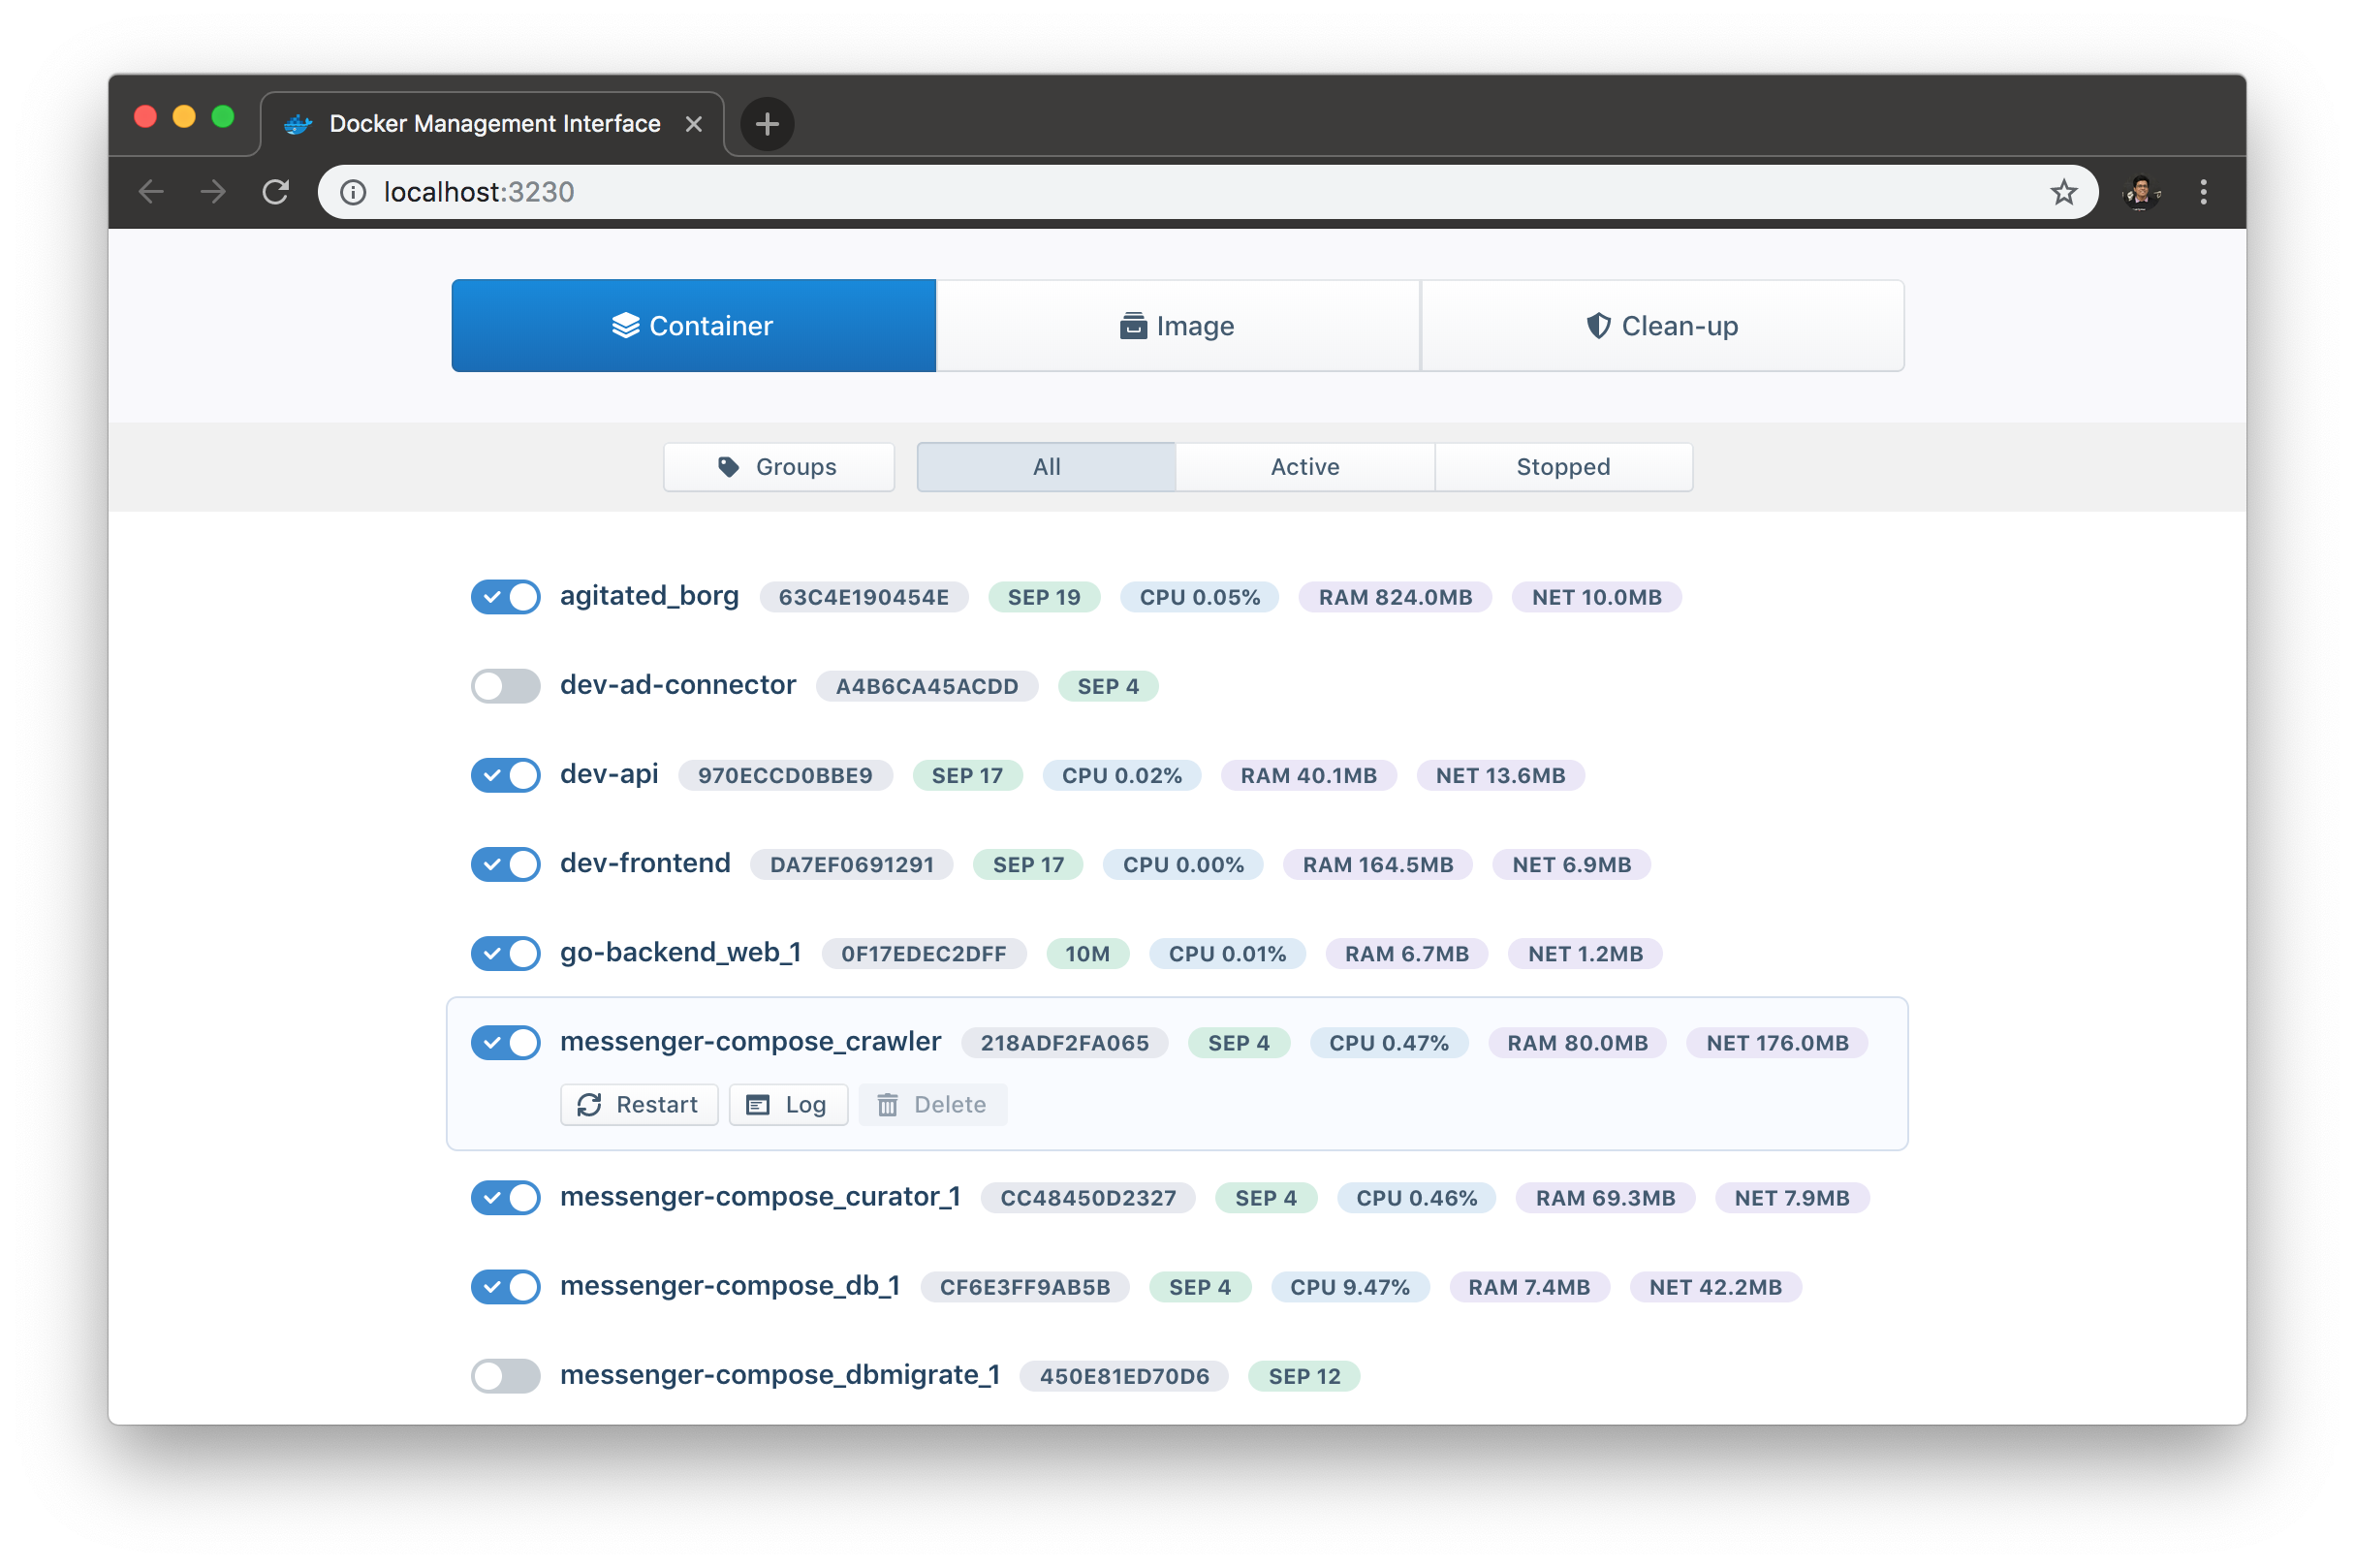Show only Stopped containers
The width and height of the screenshot is (2355, 1568).
(1562, 467)
